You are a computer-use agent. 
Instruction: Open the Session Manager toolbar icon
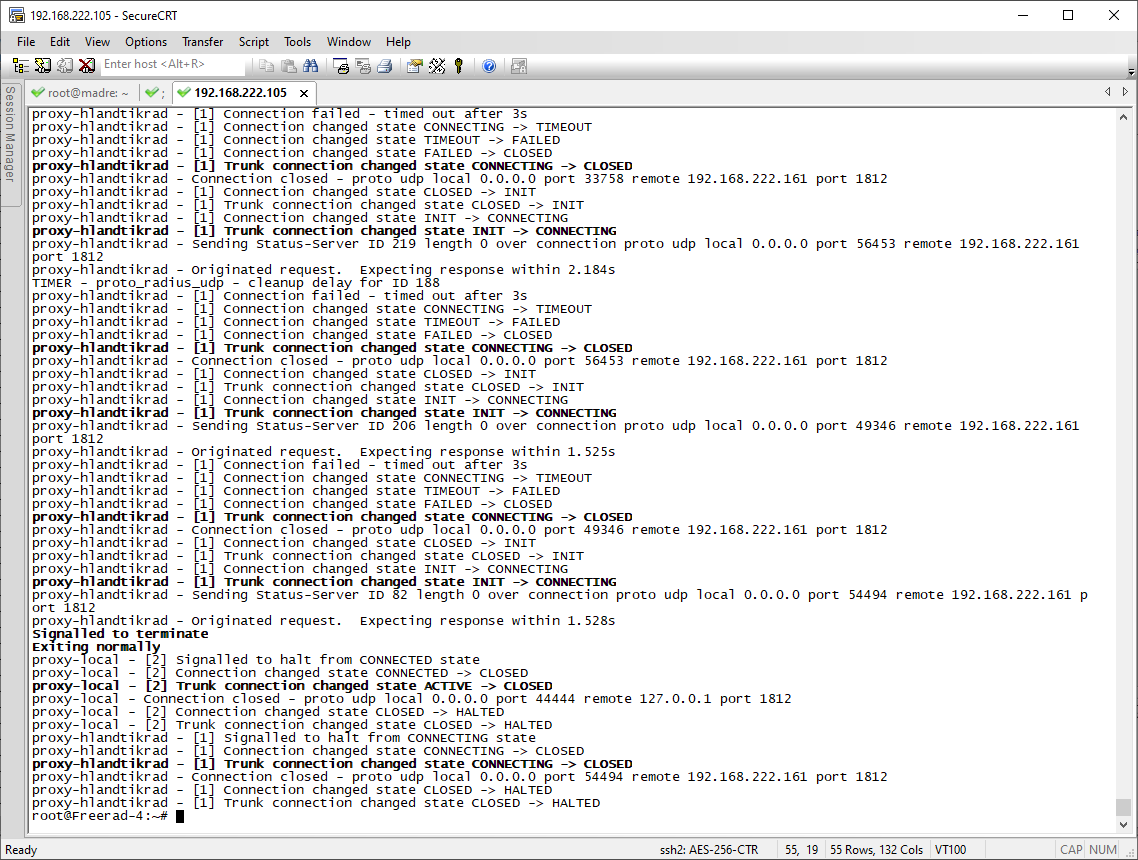pos(20,66)
